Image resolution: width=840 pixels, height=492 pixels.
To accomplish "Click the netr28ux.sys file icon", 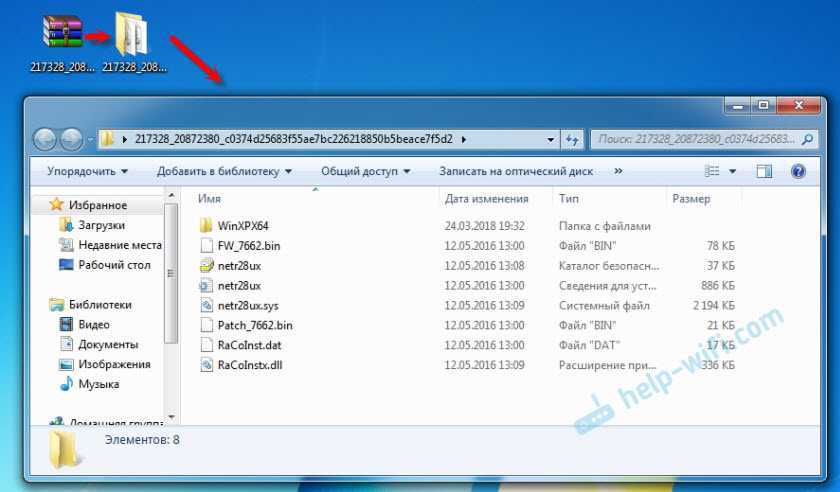I will click(x=206, y=305).
